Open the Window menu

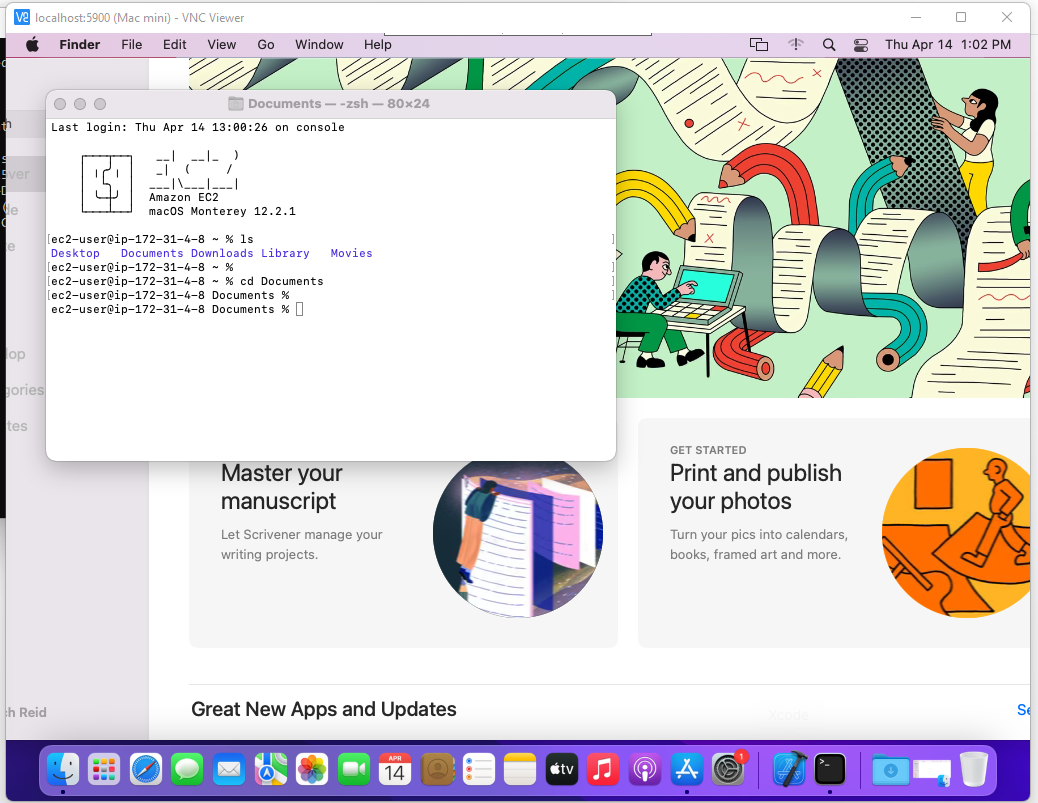point(319,45)
